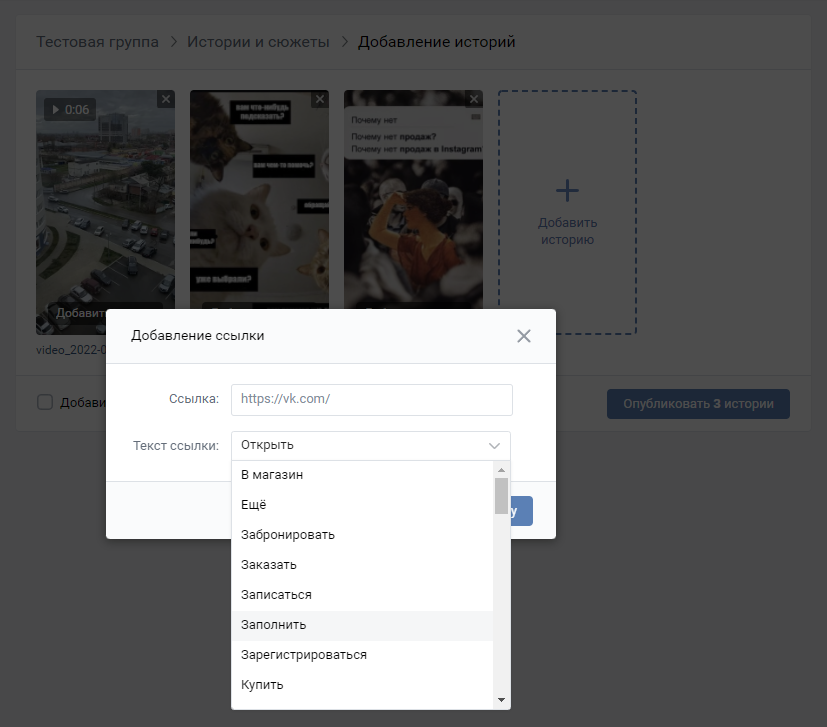Remove the cat meme story
Viewport: 827px width, 727px height.
[x=320, y=99]
